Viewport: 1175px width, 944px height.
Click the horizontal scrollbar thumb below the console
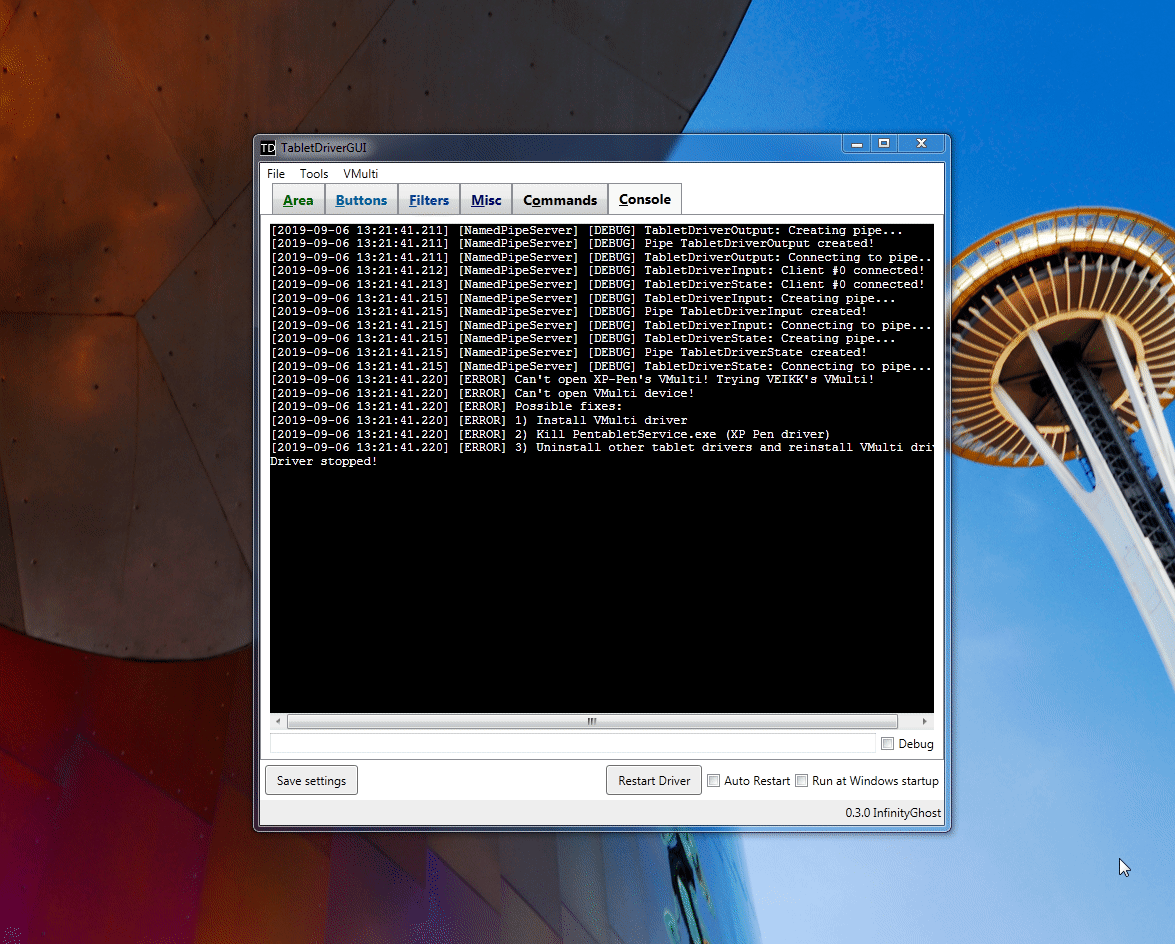[590, 721]
